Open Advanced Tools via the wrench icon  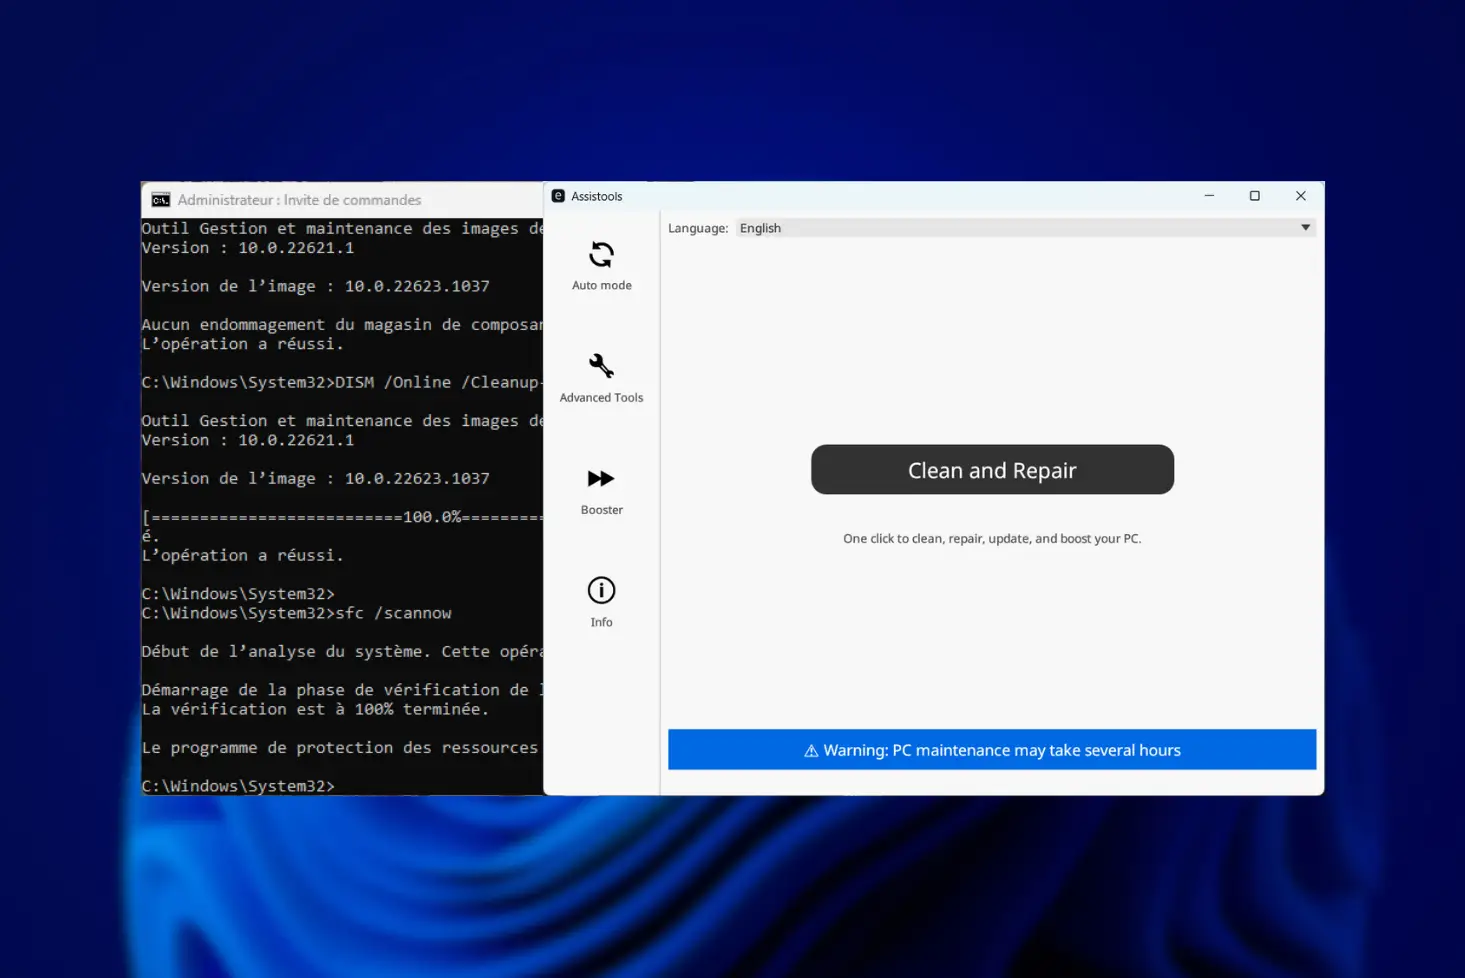click(x=601, y=366)
